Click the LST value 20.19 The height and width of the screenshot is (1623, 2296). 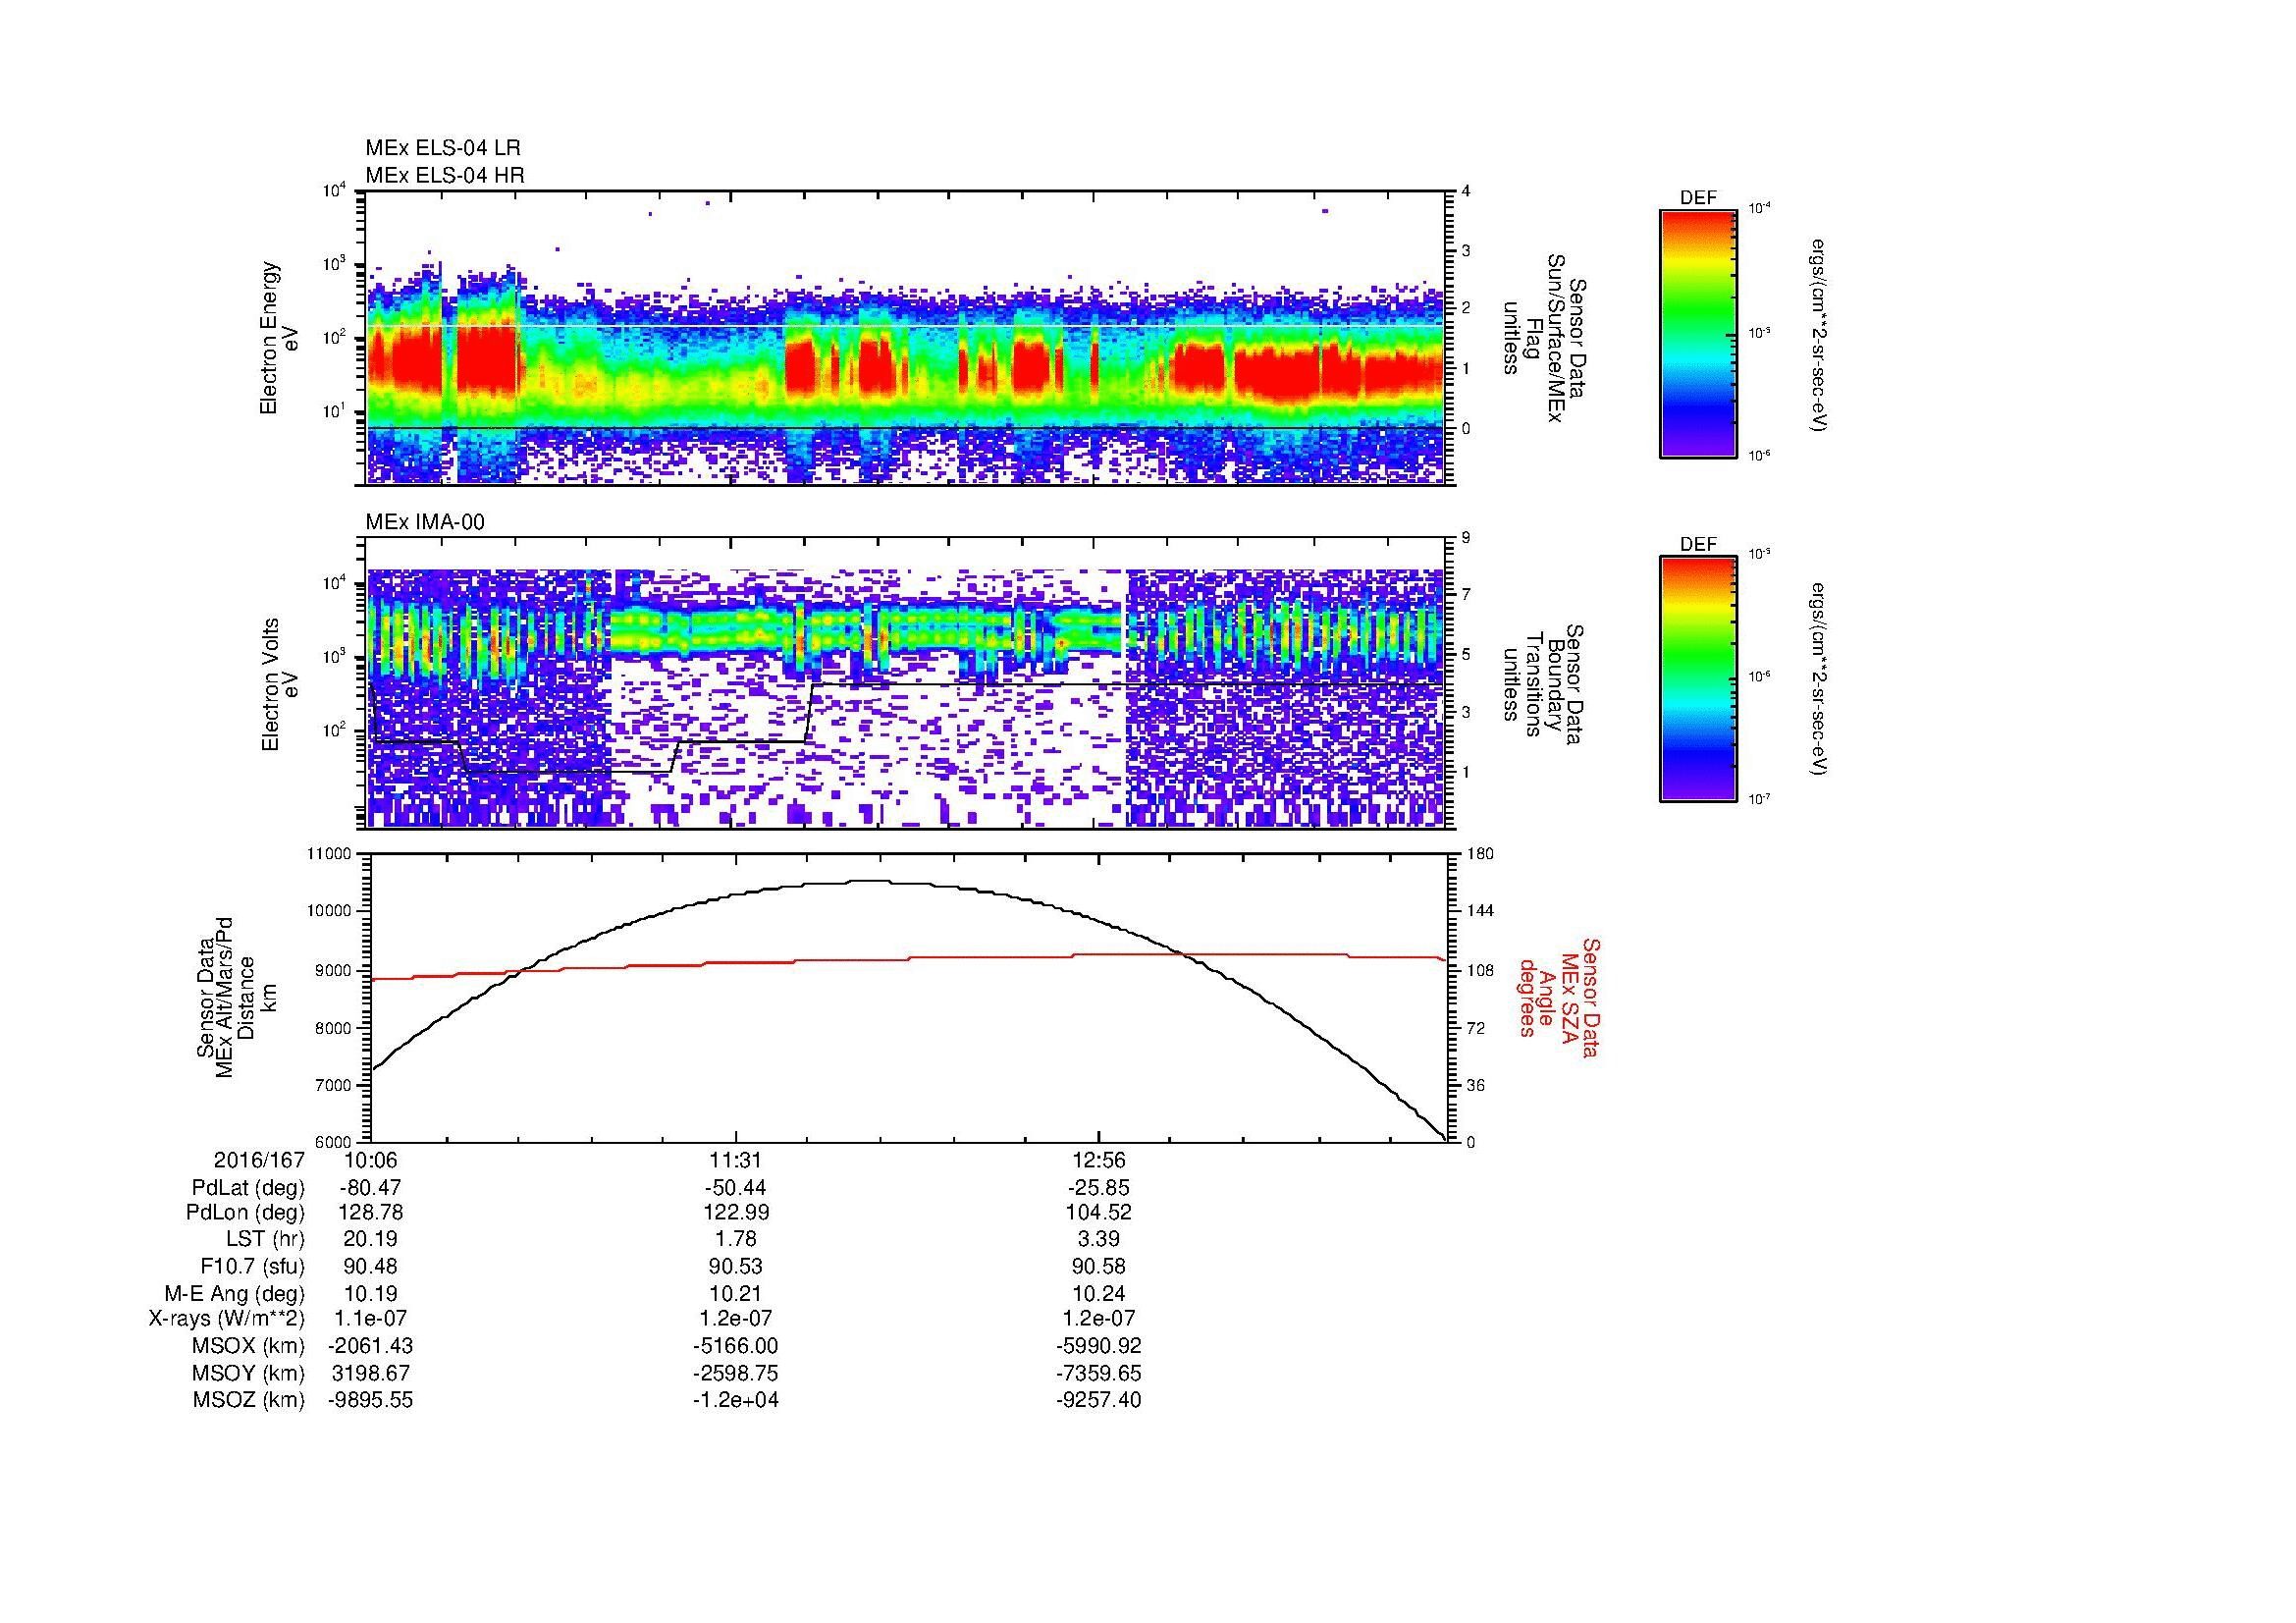370,1240
